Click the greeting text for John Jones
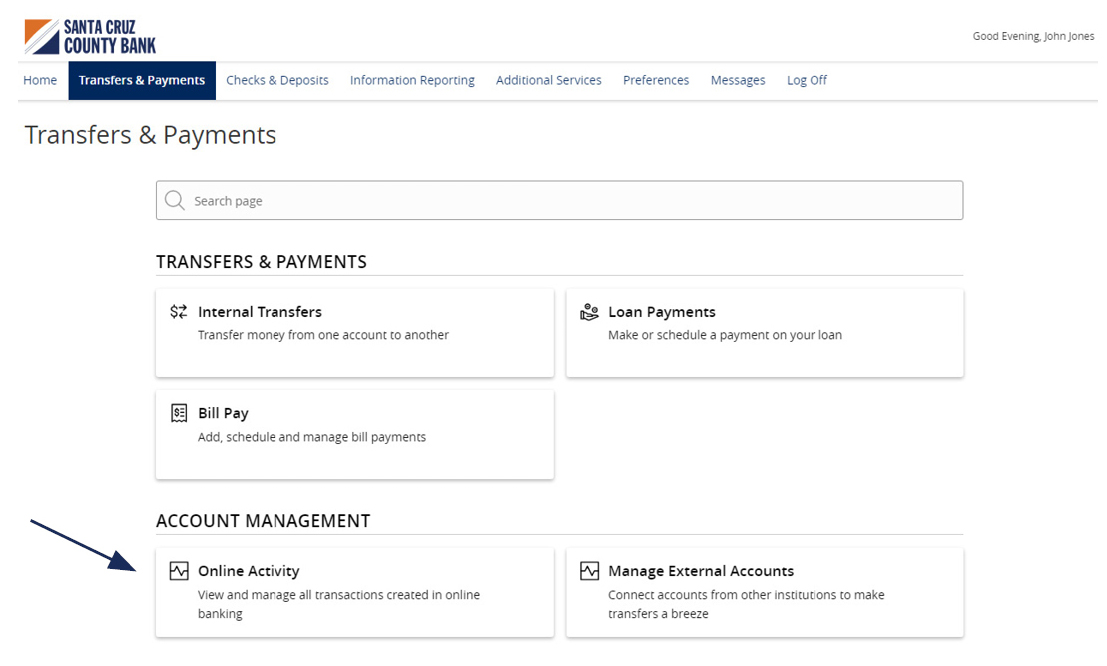1107x666 pixels. (1033, 35)
